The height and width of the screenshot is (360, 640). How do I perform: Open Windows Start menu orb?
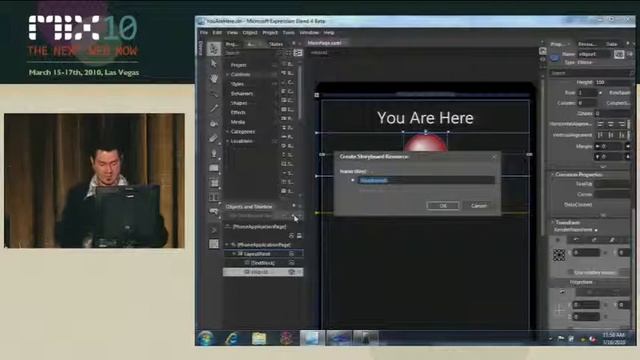coord(206,338)
